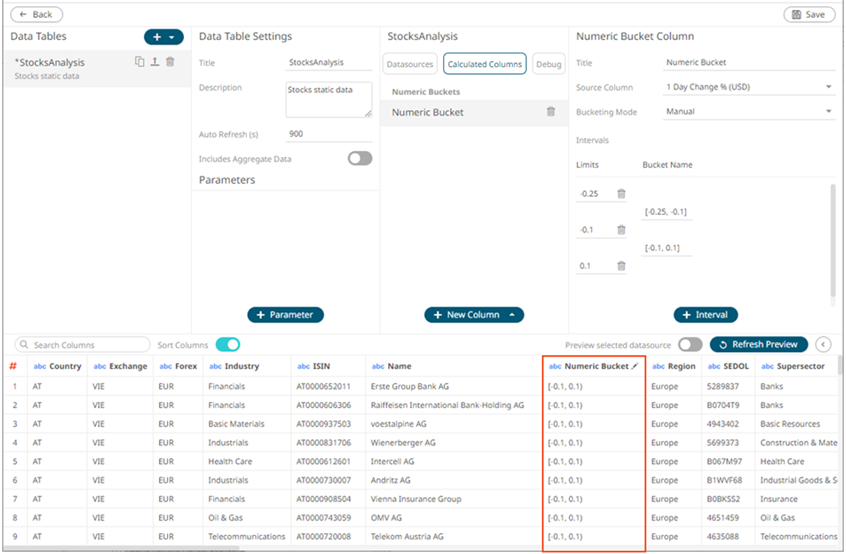The width and height of the screenshot is (846, 554).
Task: Click the pencil icon on Numeric Bucket header
Action: (x=634, y=367)
